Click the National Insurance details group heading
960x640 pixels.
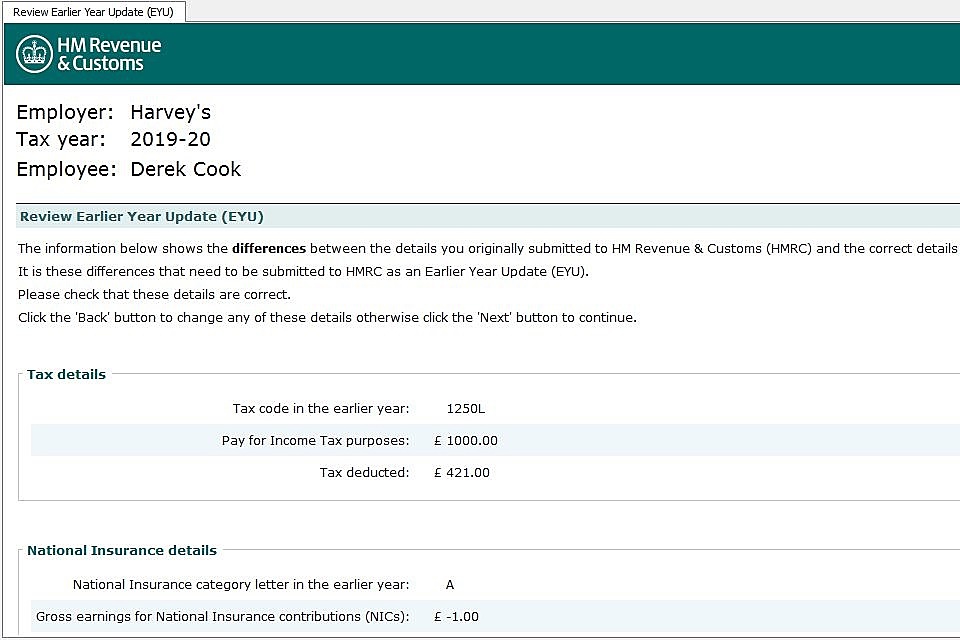tap(121, 550)
